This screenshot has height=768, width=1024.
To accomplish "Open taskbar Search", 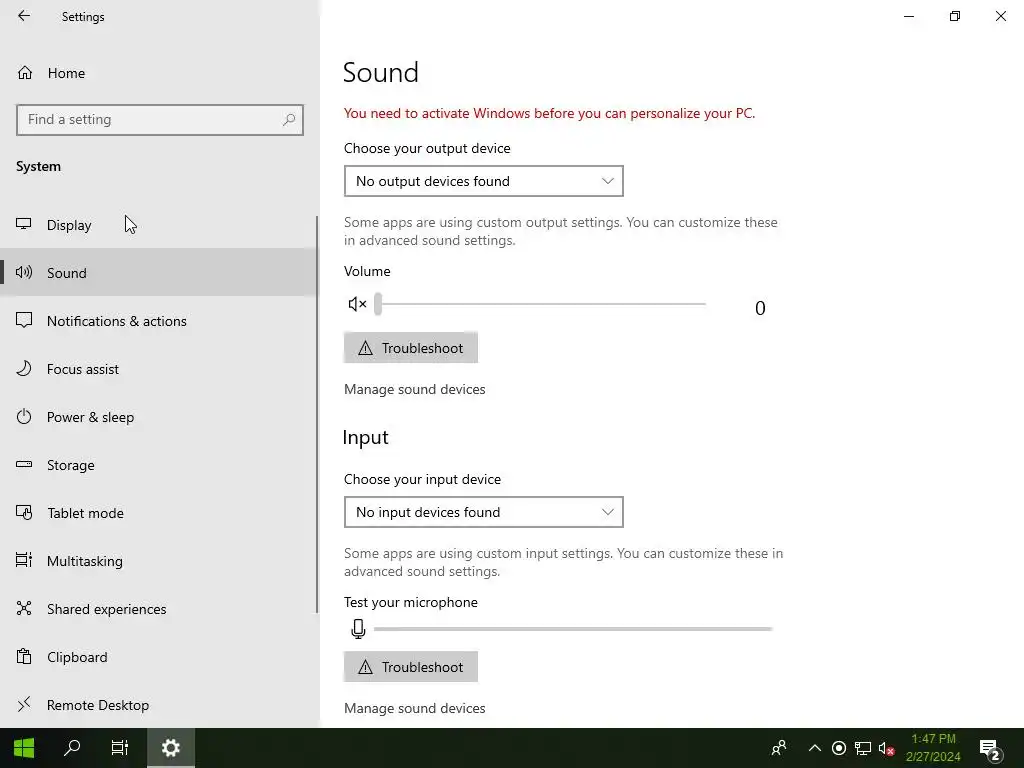I will pos(72,748).
